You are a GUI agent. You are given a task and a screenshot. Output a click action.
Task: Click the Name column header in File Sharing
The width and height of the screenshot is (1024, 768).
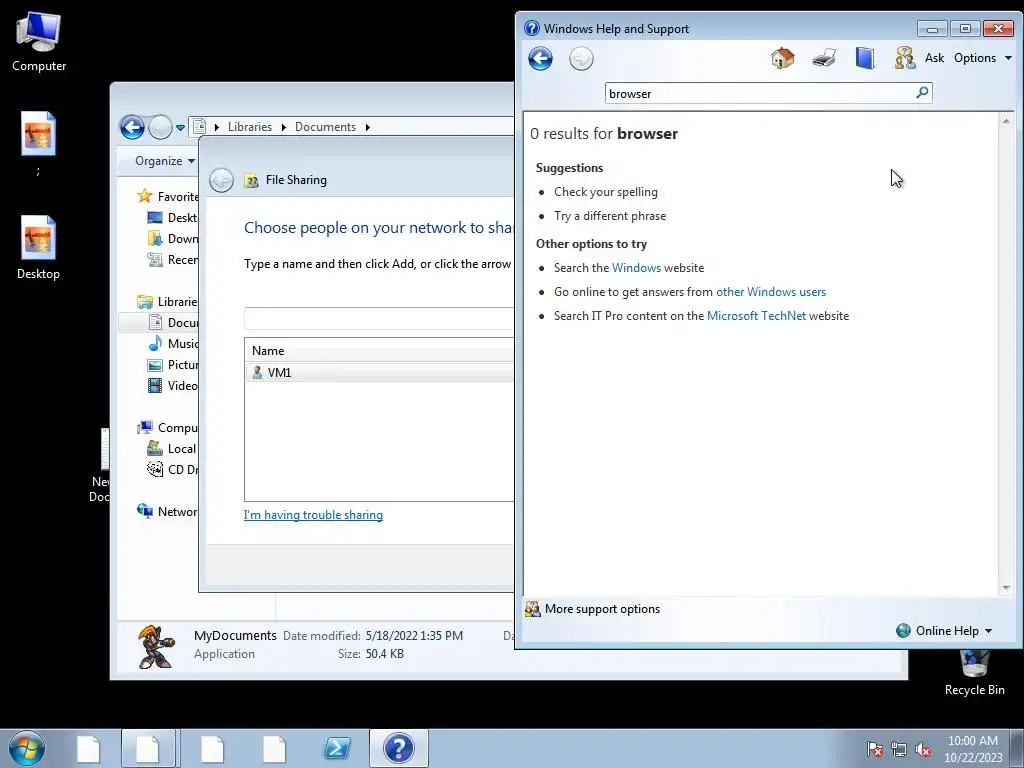[379, 351]
